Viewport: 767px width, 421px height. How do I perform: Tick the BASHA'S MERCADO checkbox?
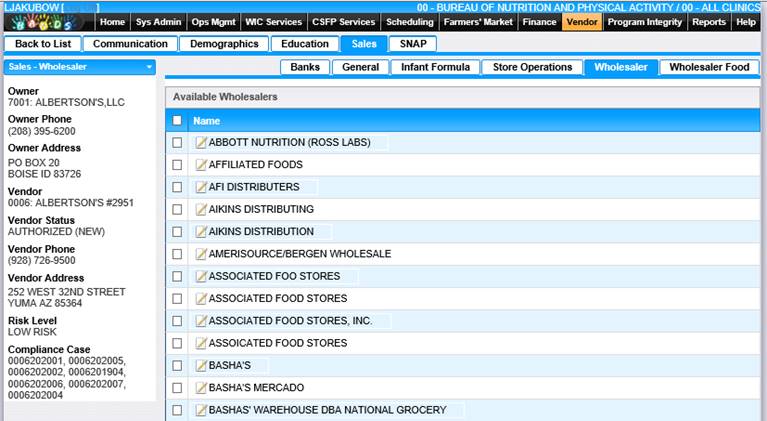click(177, 388)
